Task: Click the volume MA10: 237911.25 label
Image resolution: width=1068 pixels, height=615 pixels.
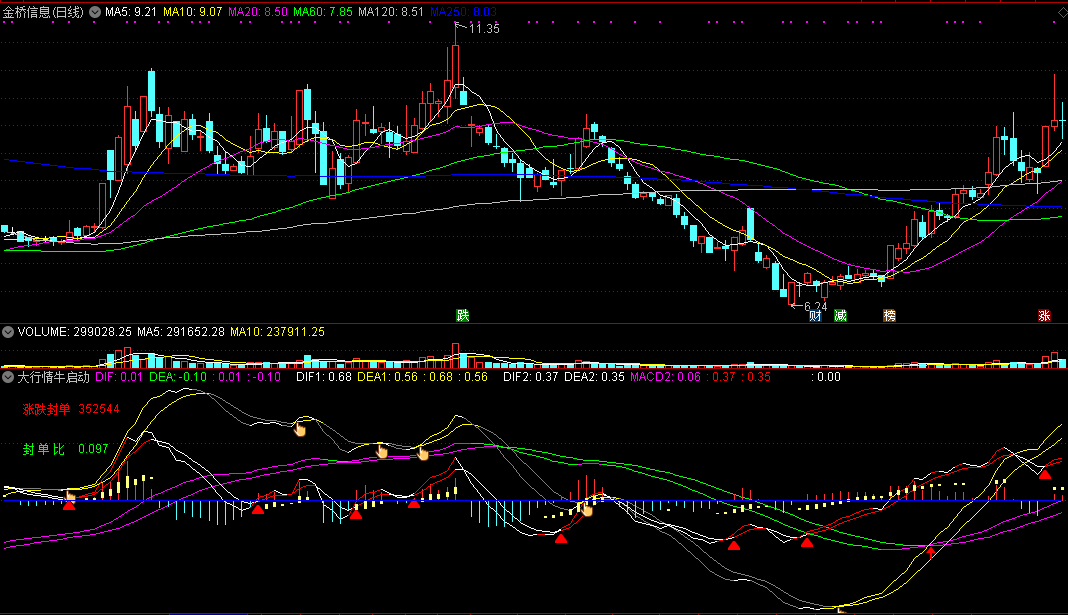Action: click(277, 332)
